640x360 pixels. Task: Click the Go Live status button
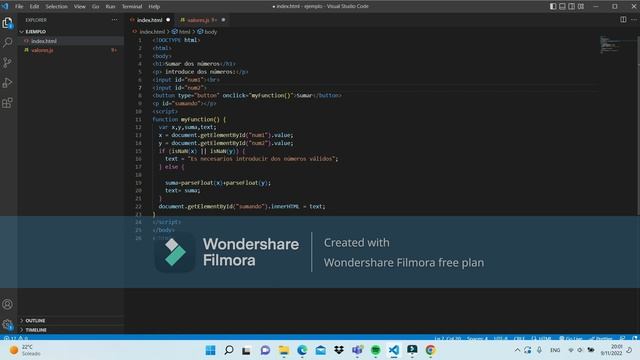pos(571,338)
